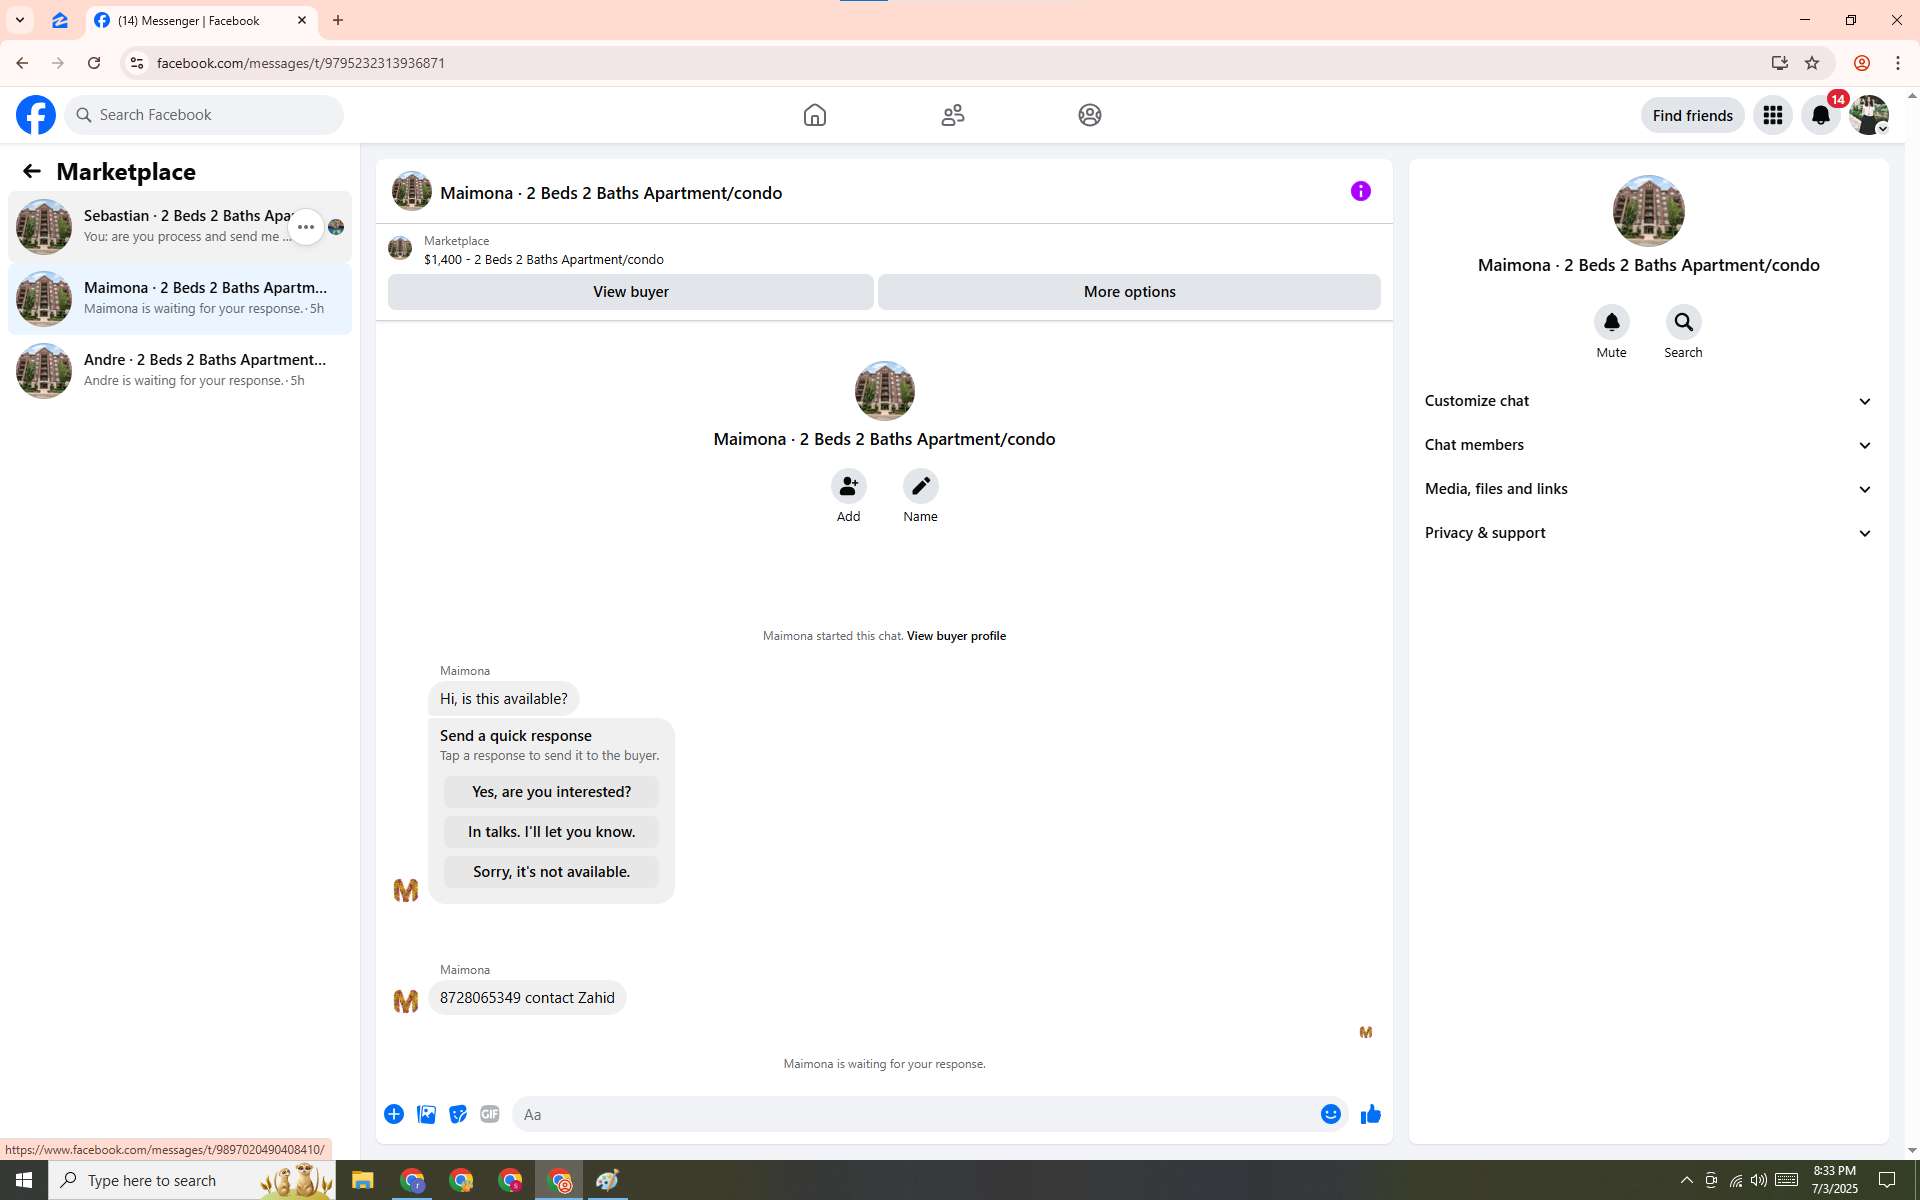
Task: Open the Facebook apps grid menu
Action: point(1772,115)
